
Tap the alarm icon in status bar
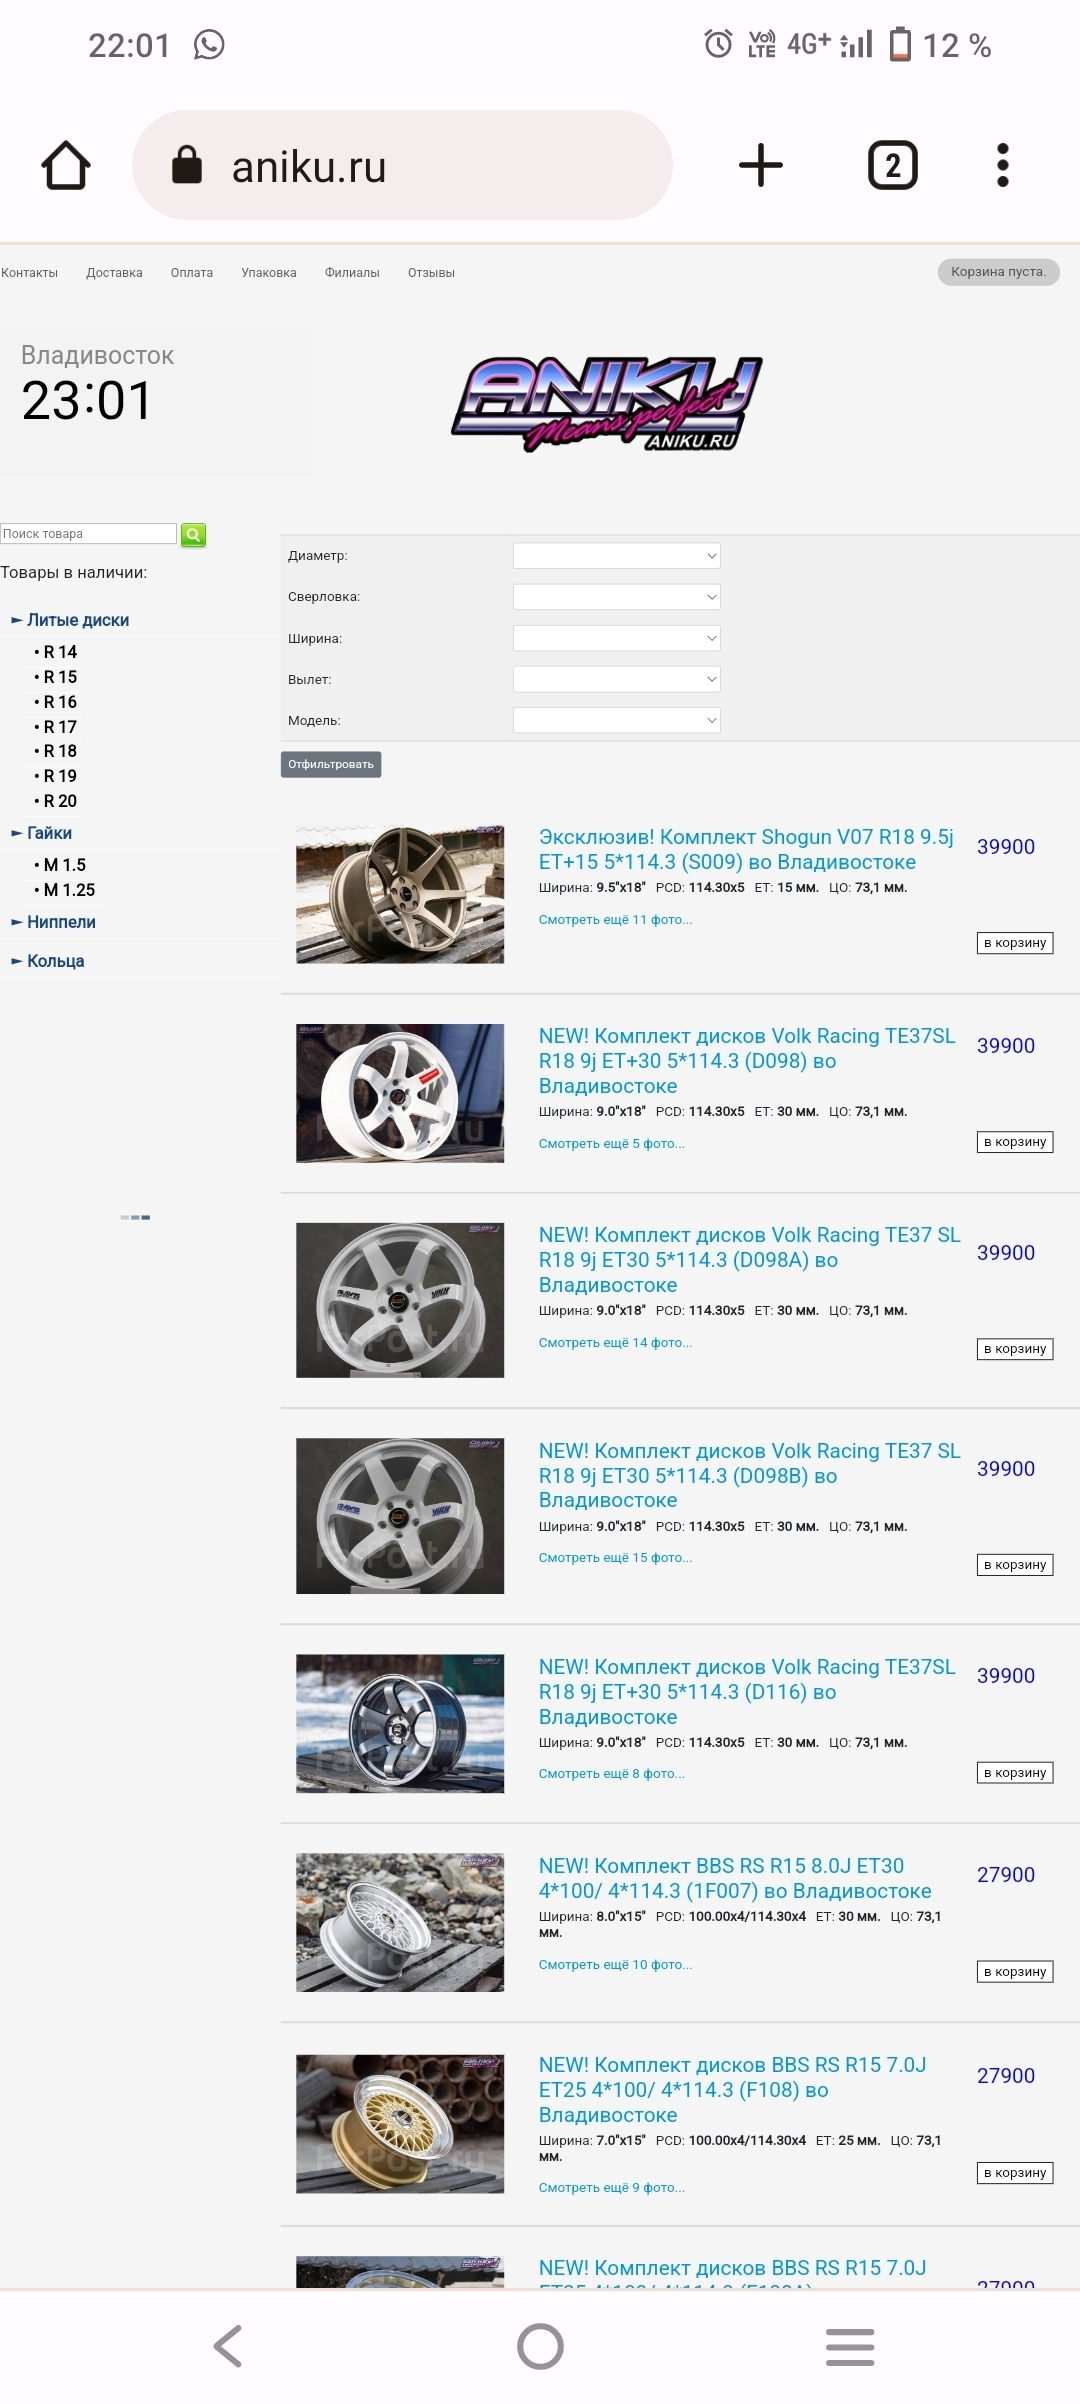point(718,44)
